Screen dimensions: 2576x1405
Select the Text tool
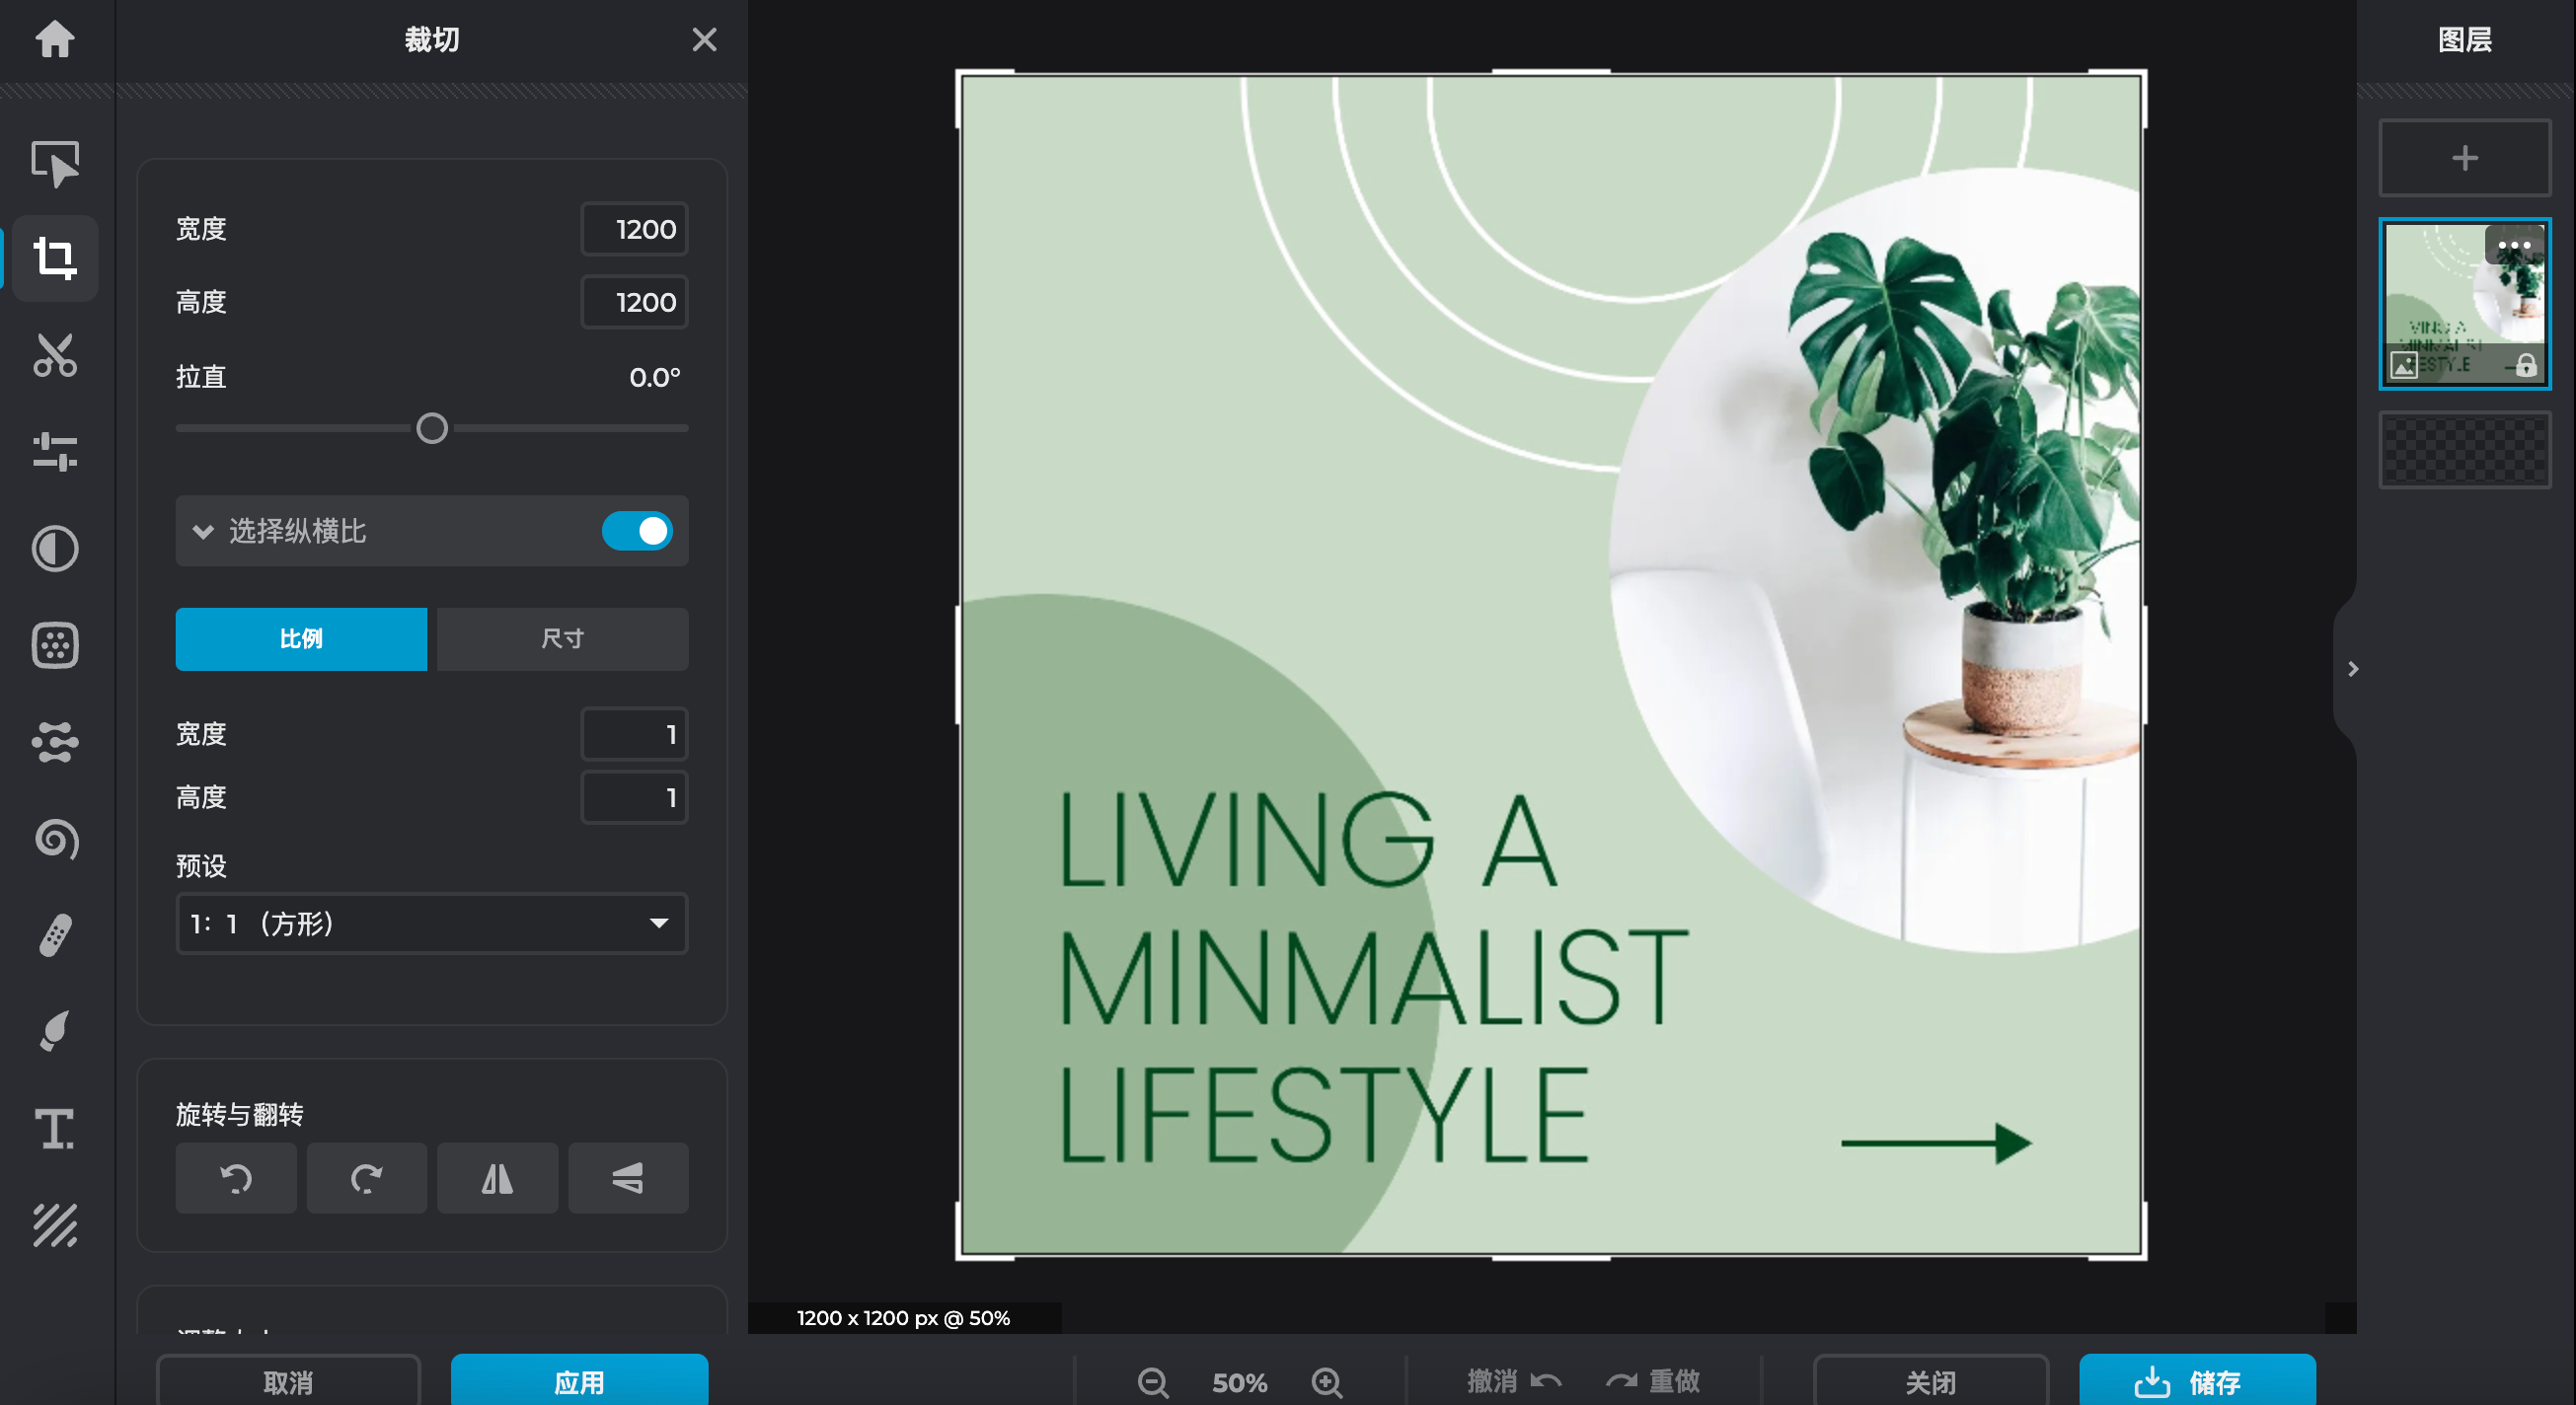[55, 1129]
